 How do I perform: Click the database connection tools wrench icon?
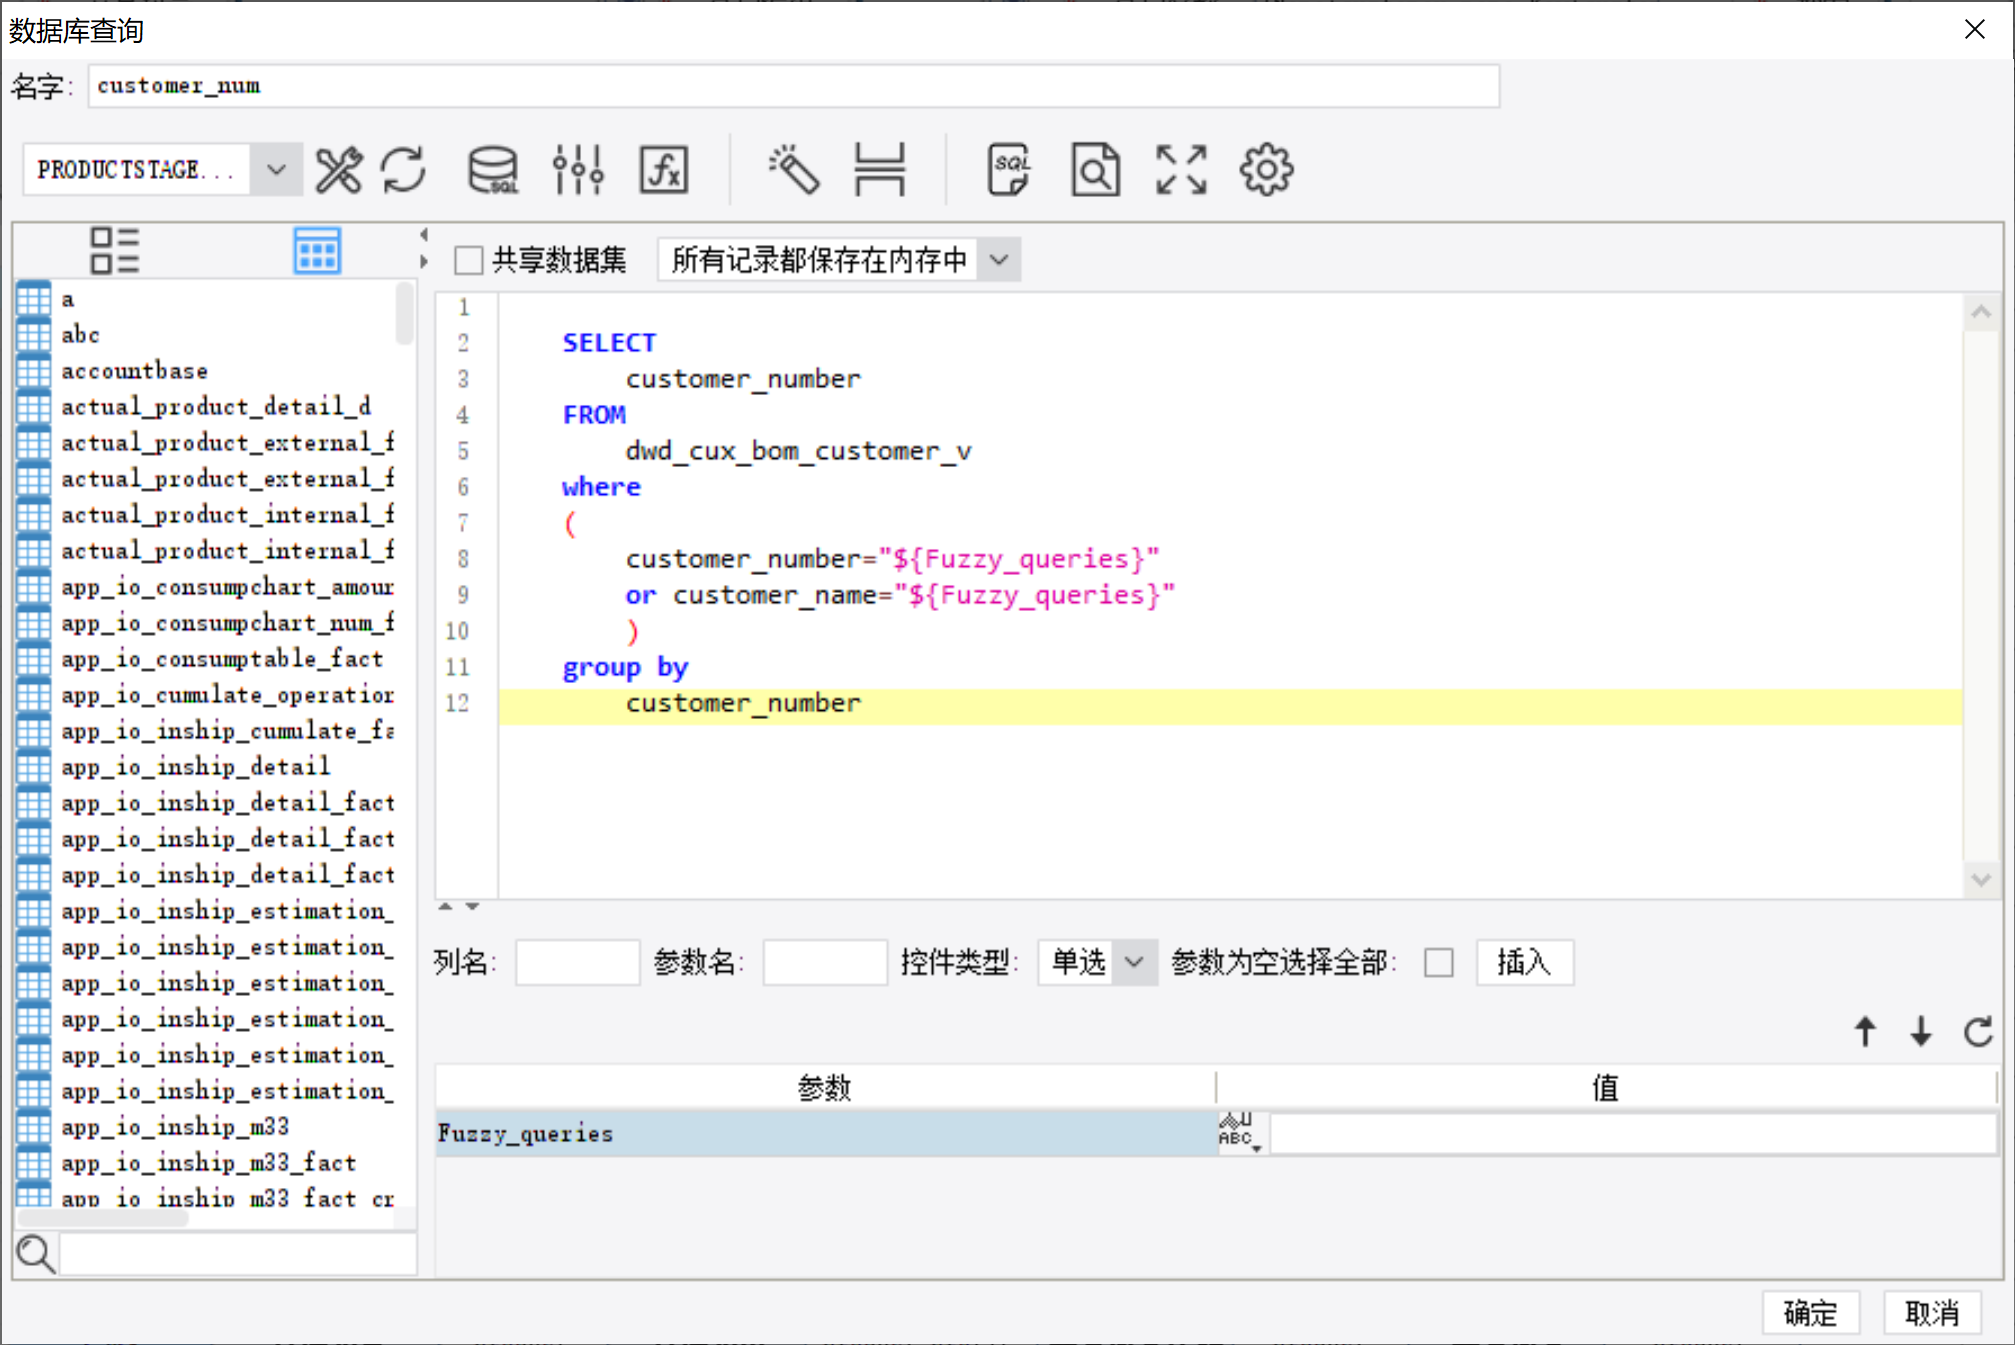338,169
